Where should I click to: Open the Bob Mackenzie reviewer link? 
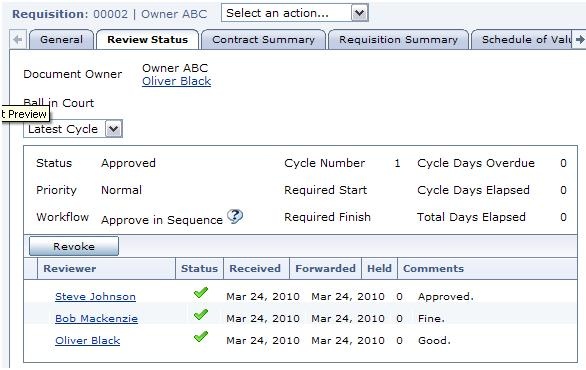click(x=96, y=319)
